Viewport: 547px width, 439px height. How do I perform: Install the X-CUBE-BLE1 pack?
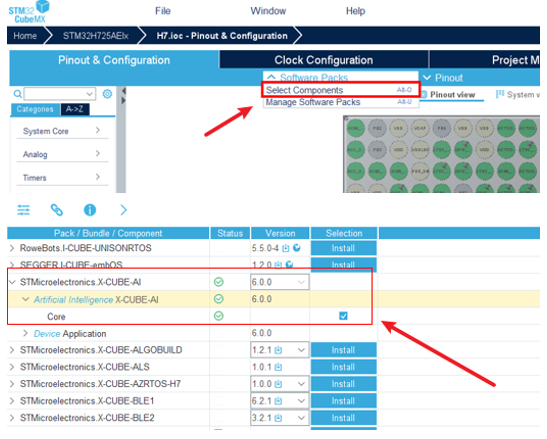point(344,401)
